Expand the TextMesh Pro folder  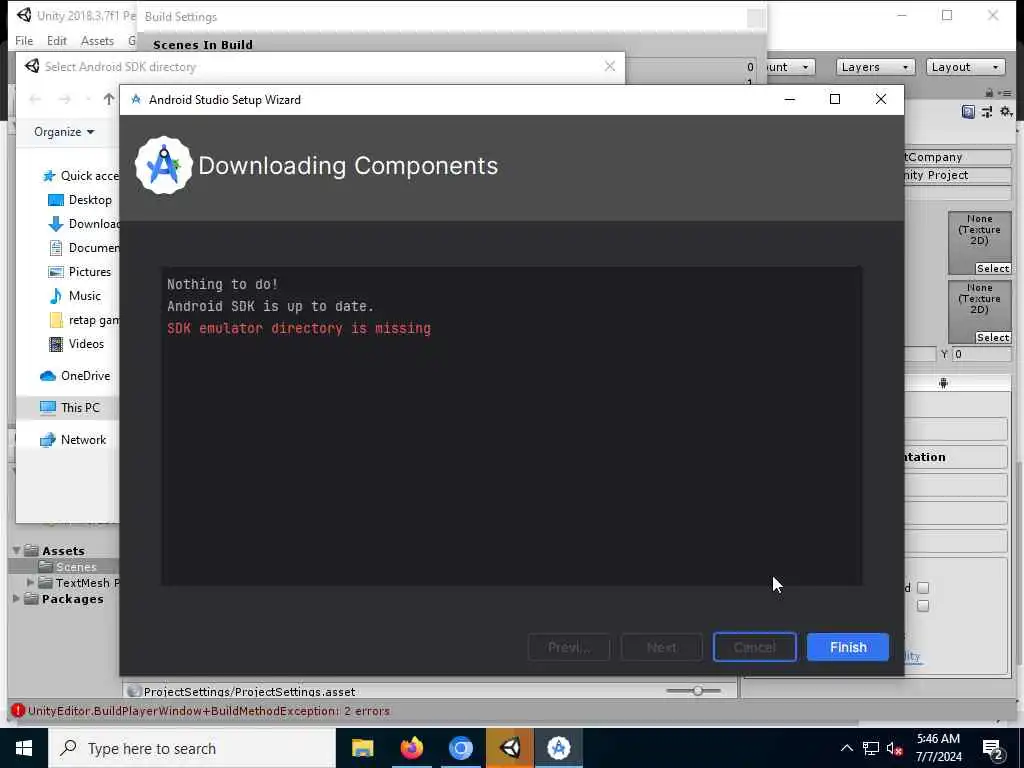click(30, 582)
